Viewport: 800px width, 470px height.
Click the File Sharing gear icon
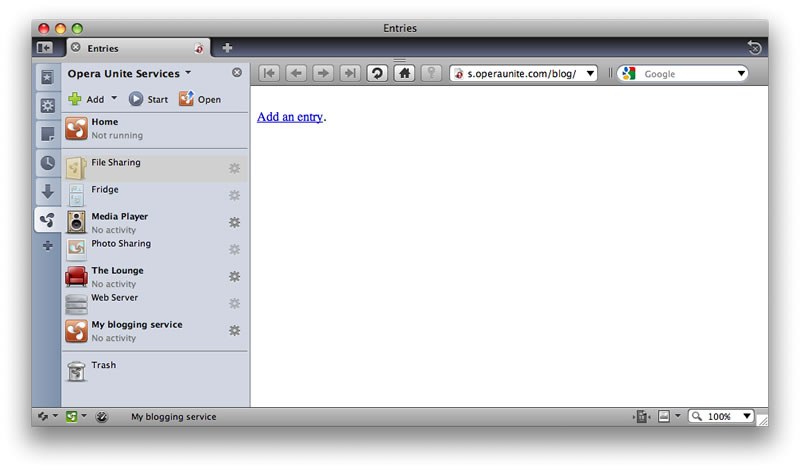pyautogui.click(x=234, y=168)
